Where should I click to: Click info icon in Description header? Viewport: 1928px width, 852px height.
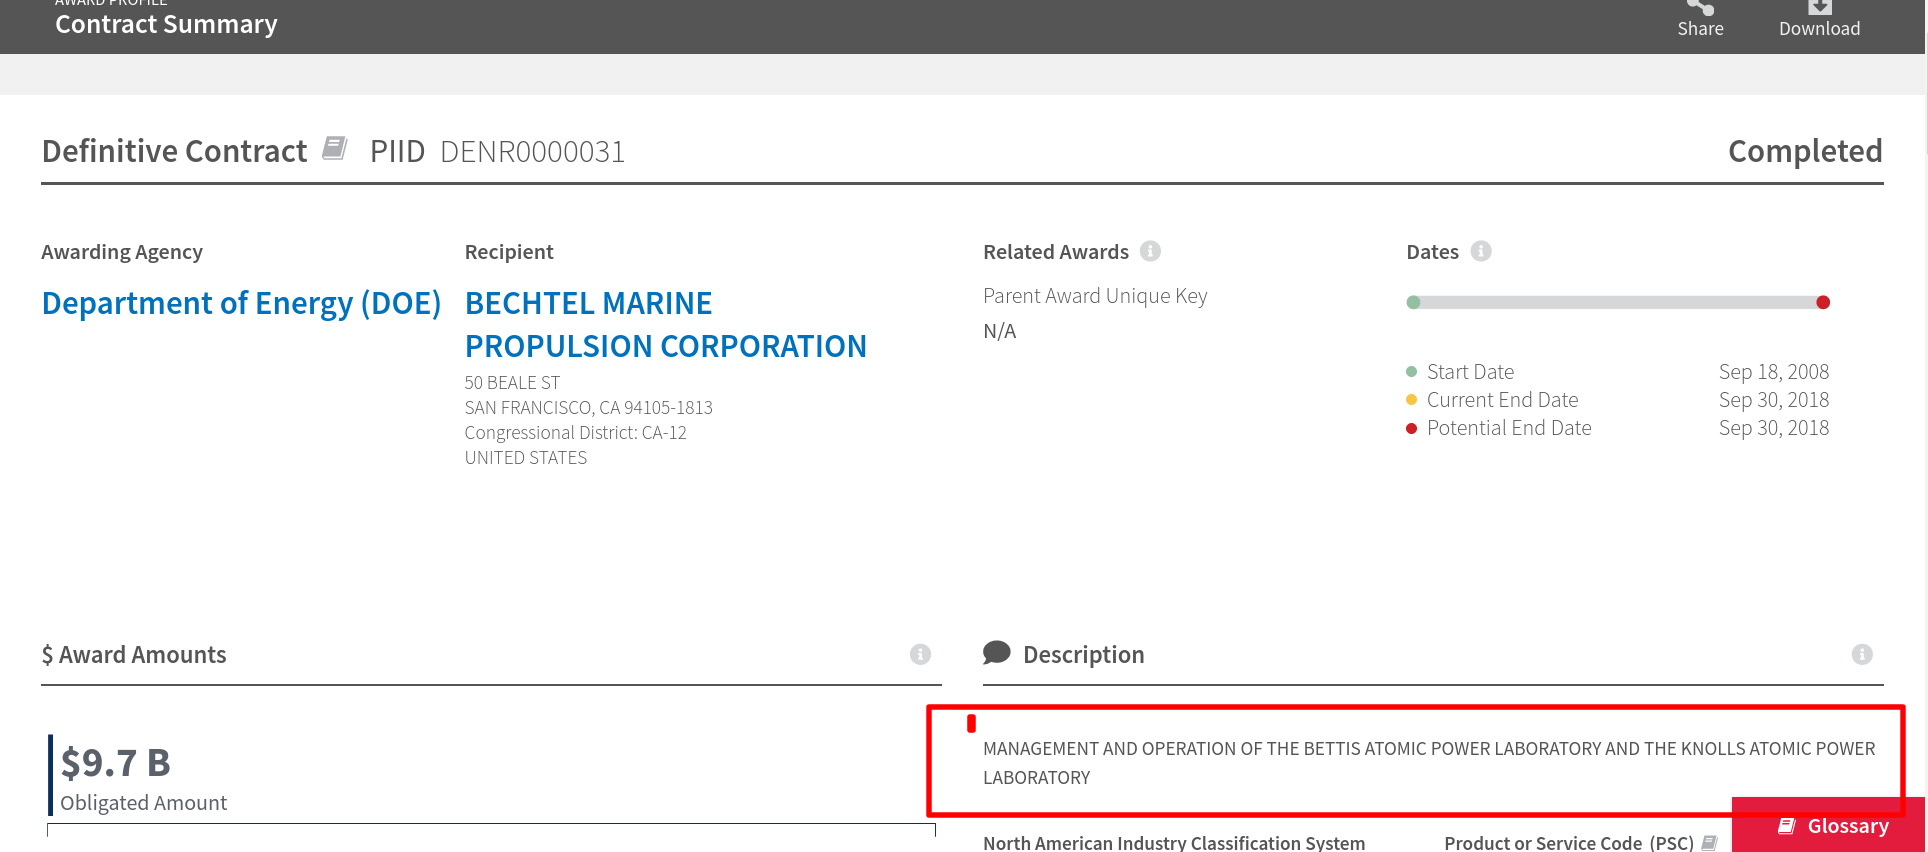[x=1861, y=654]
